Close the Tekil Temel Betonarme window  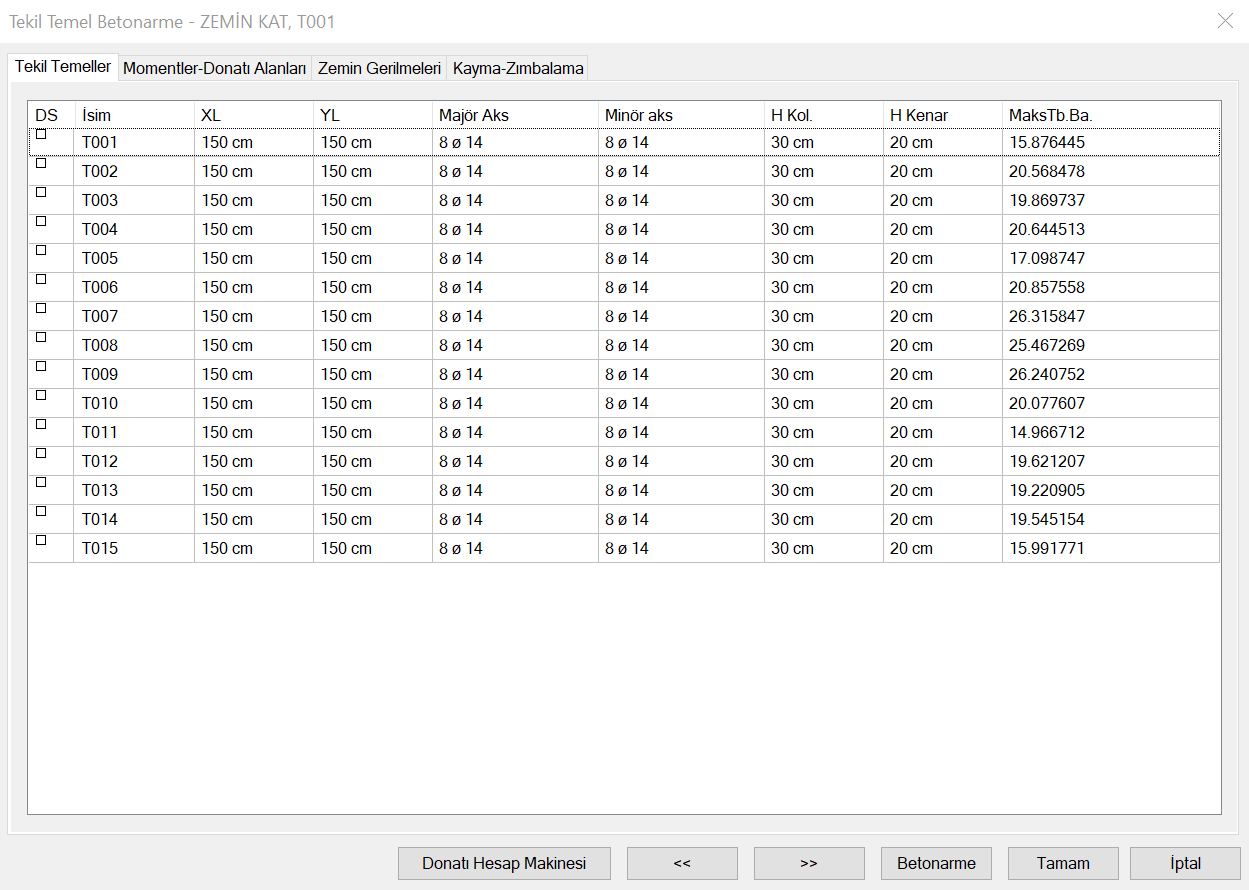pos(1225,21)
